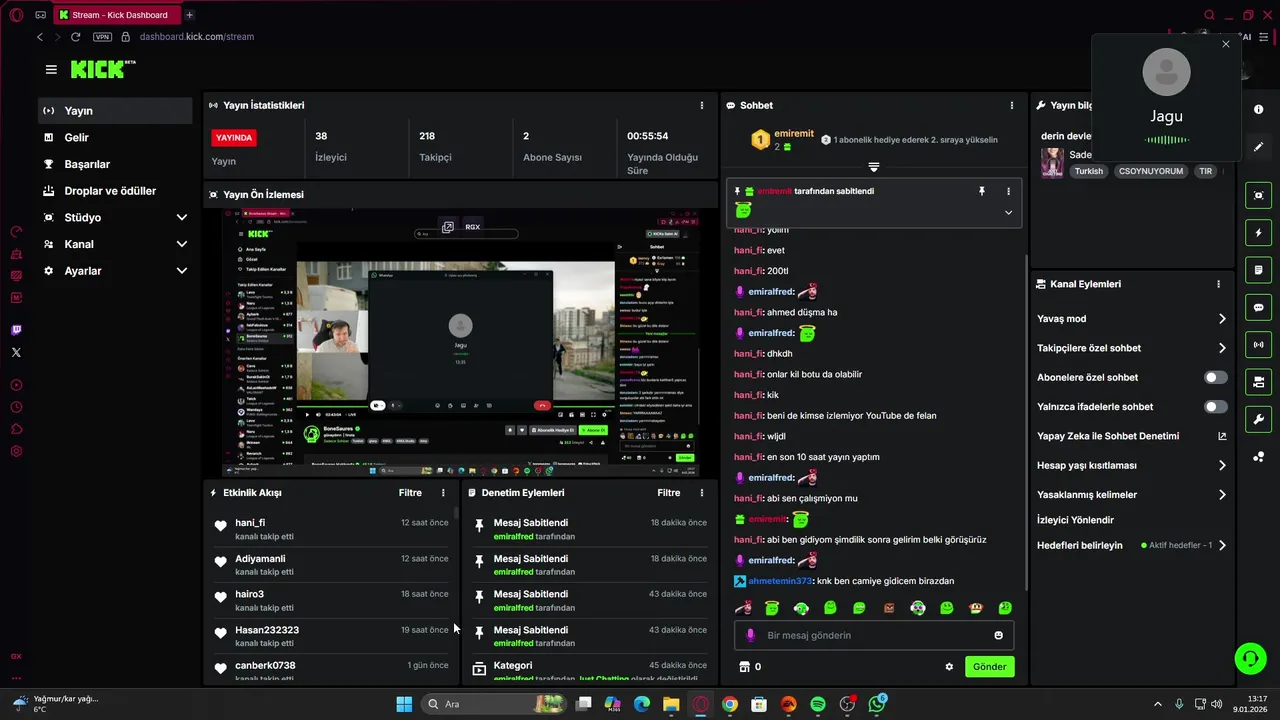Open the Windows Start menu

404,704
